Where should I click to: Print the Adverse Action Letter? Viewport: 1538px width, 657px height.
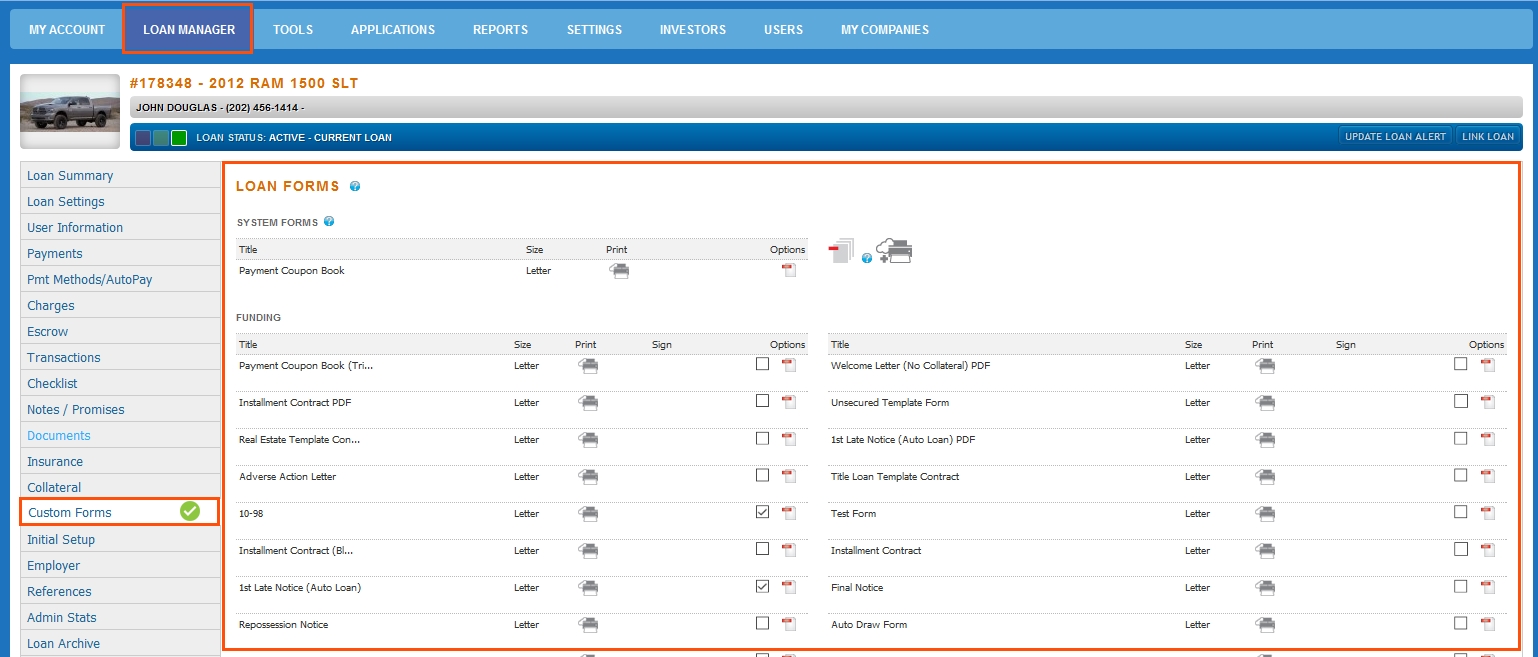[589, 477]
